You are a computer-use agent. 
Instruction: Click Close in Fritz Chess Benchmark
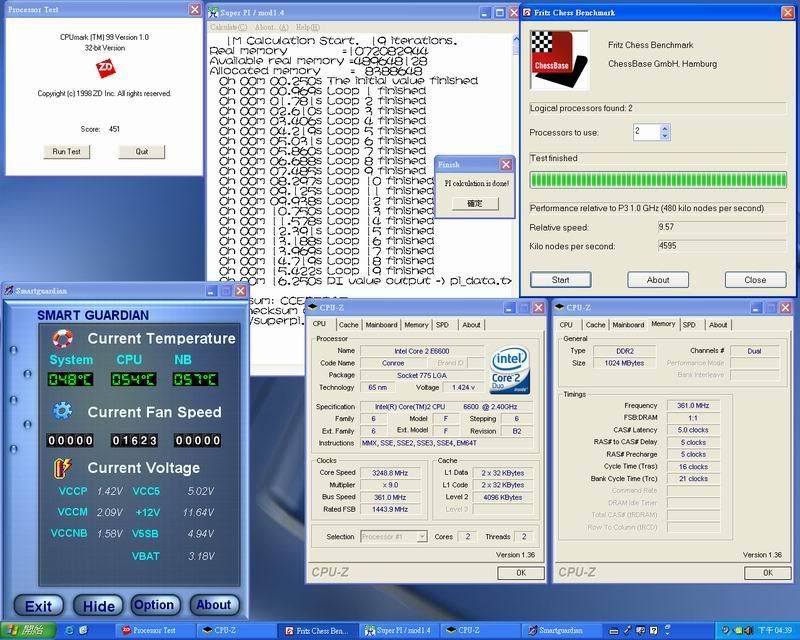point(756,280)
